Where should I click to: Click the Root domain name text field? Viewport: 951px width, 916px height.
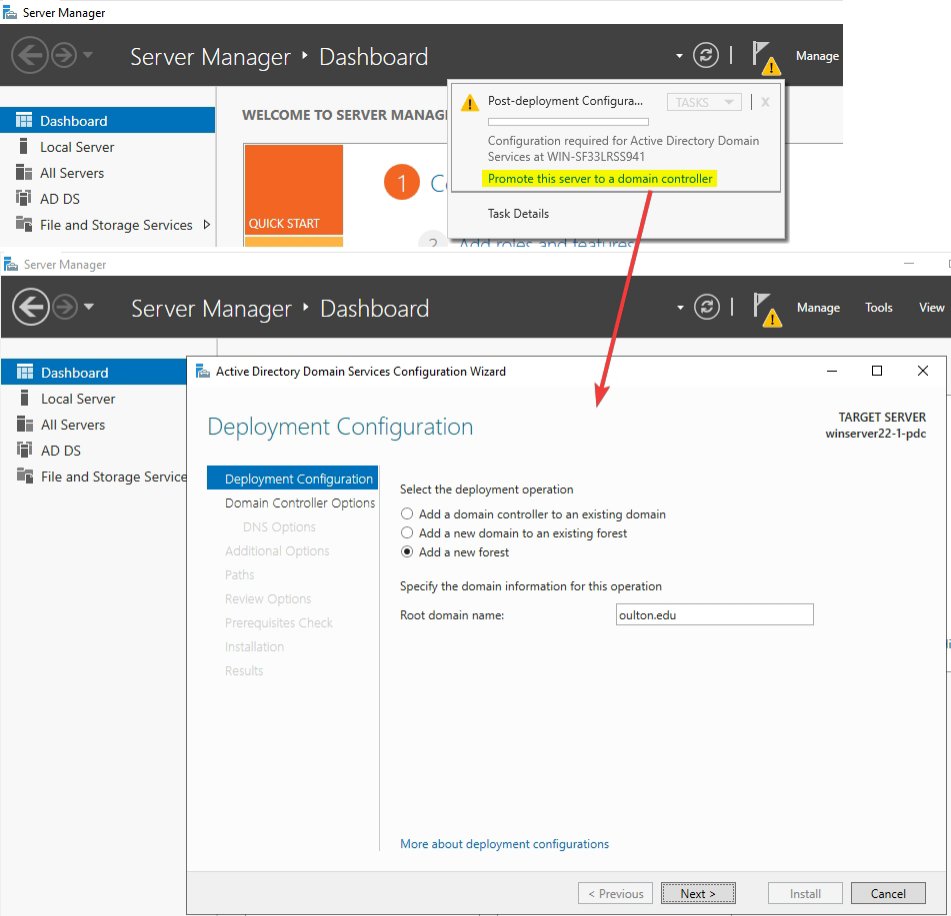pos(714,615)
